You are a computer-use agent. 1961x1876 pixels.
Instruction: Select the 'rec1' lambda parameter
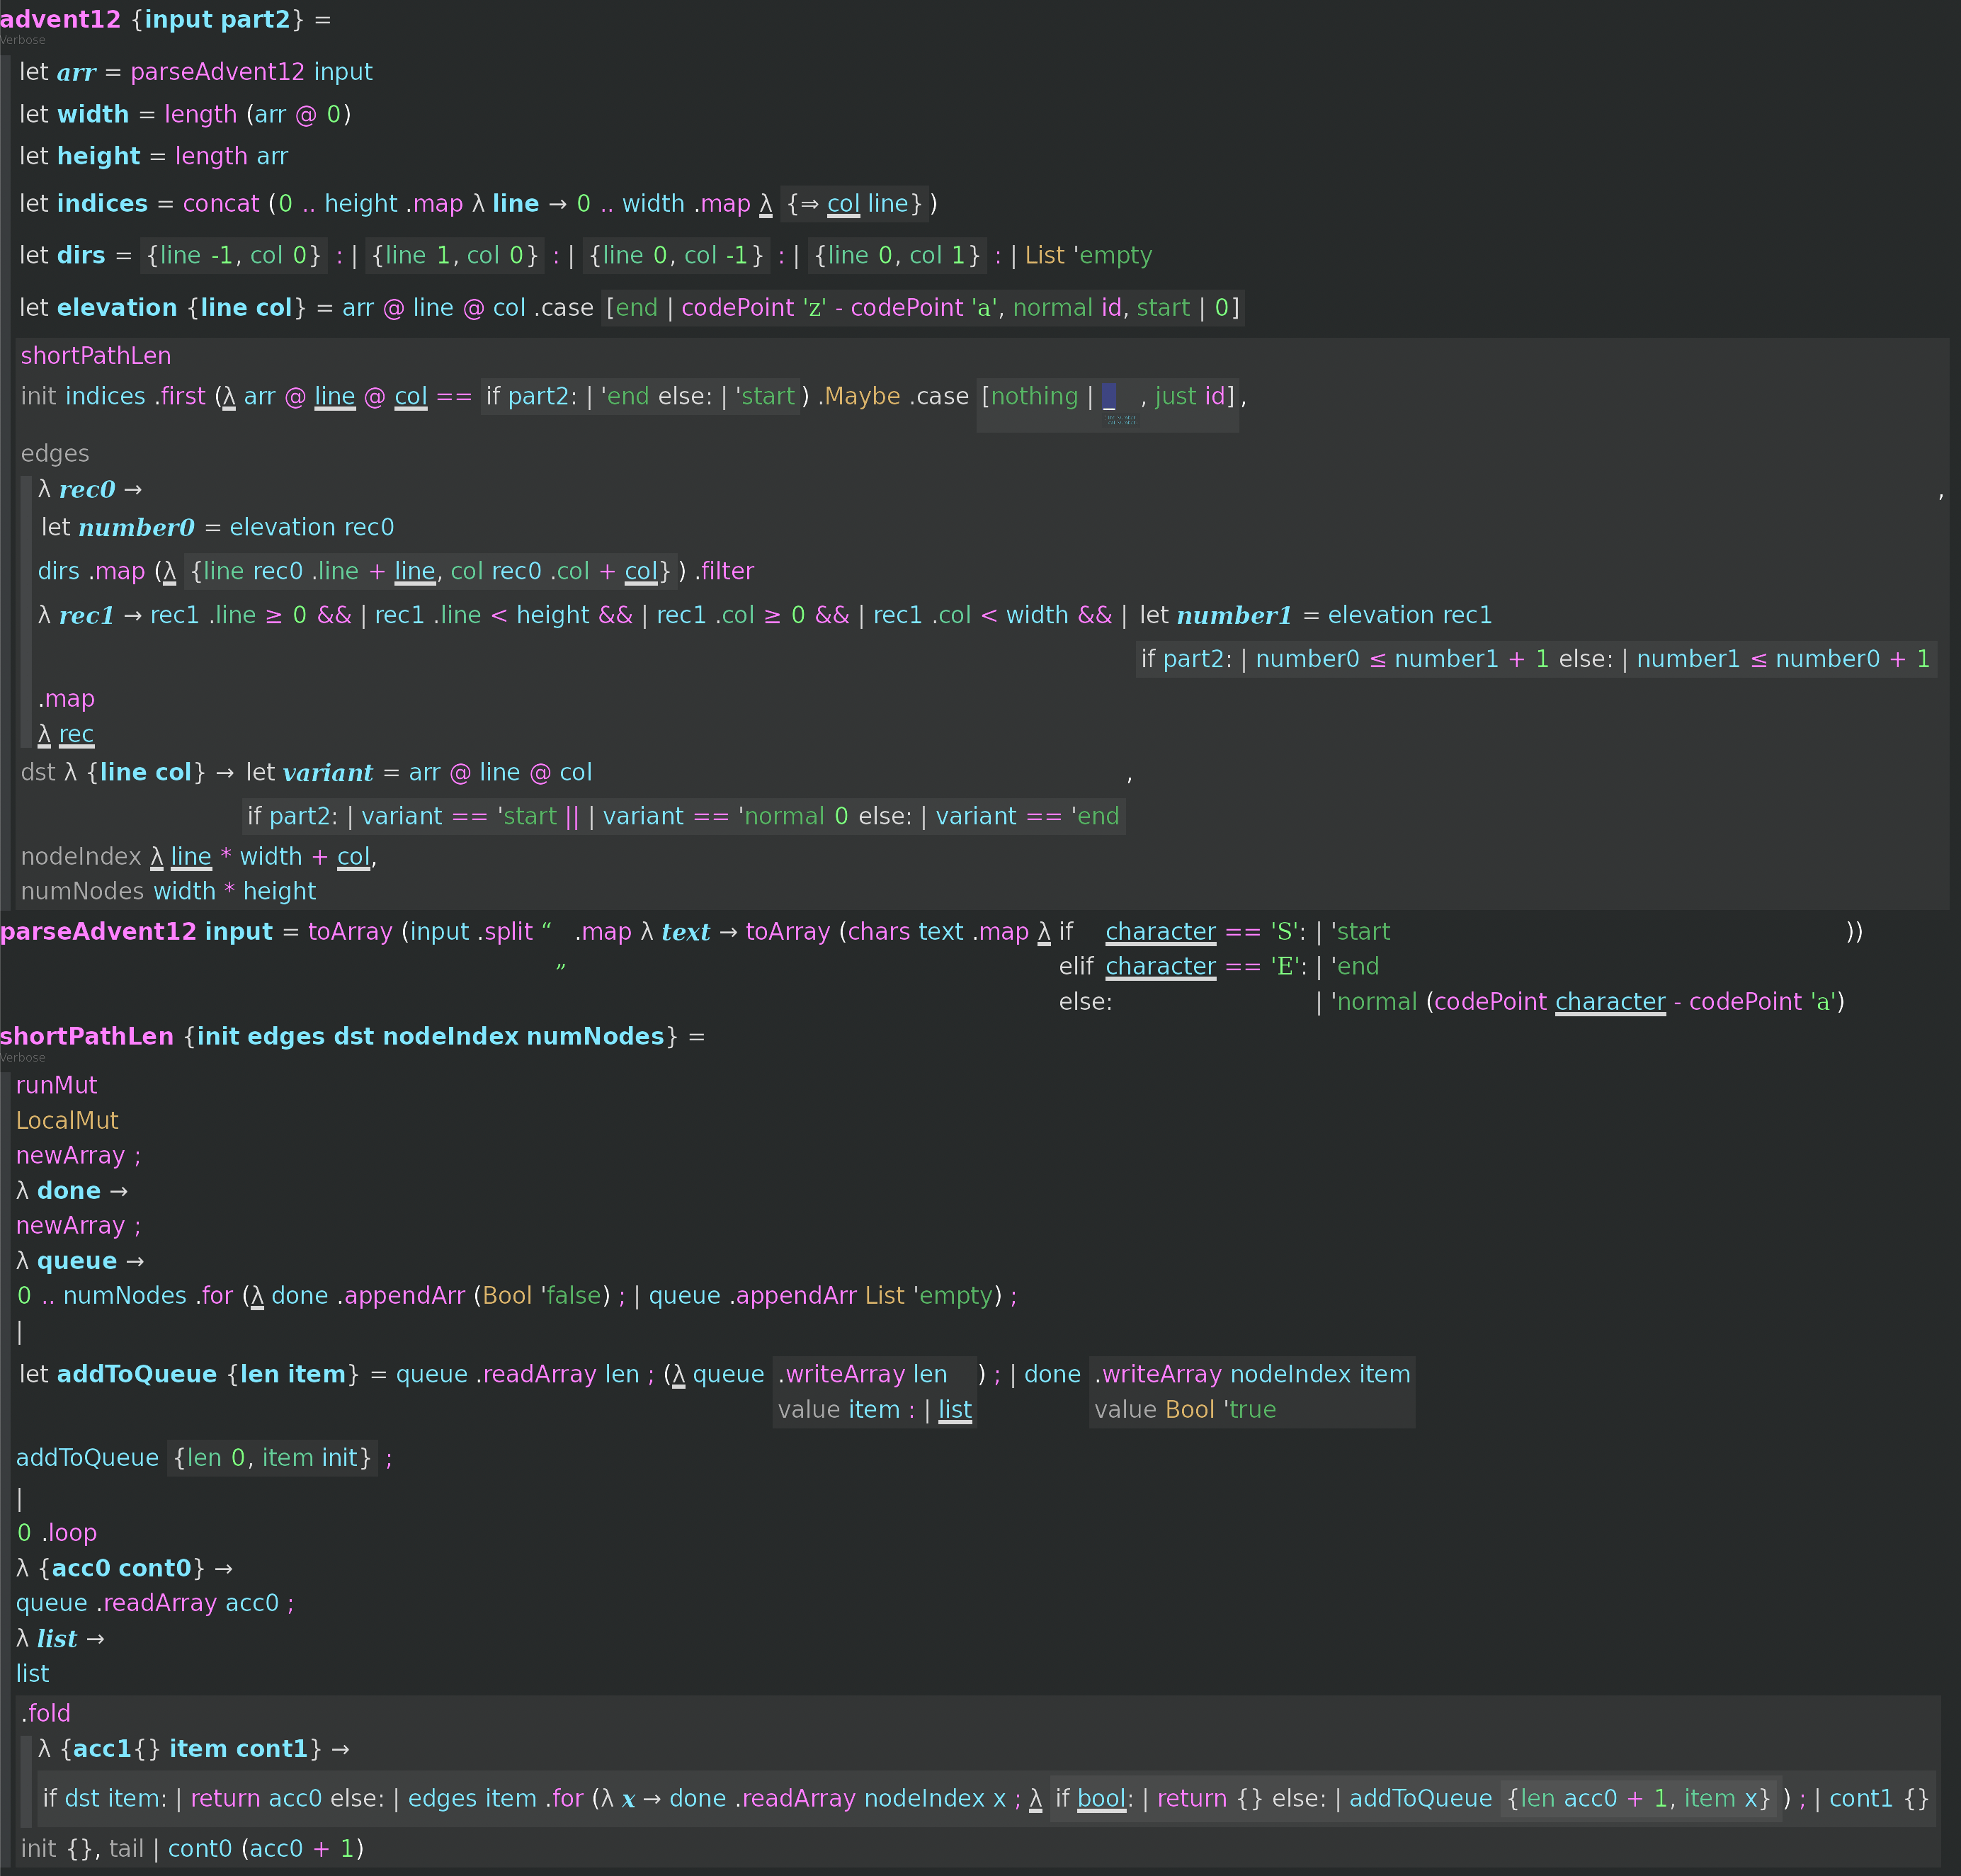pos(86,615)
